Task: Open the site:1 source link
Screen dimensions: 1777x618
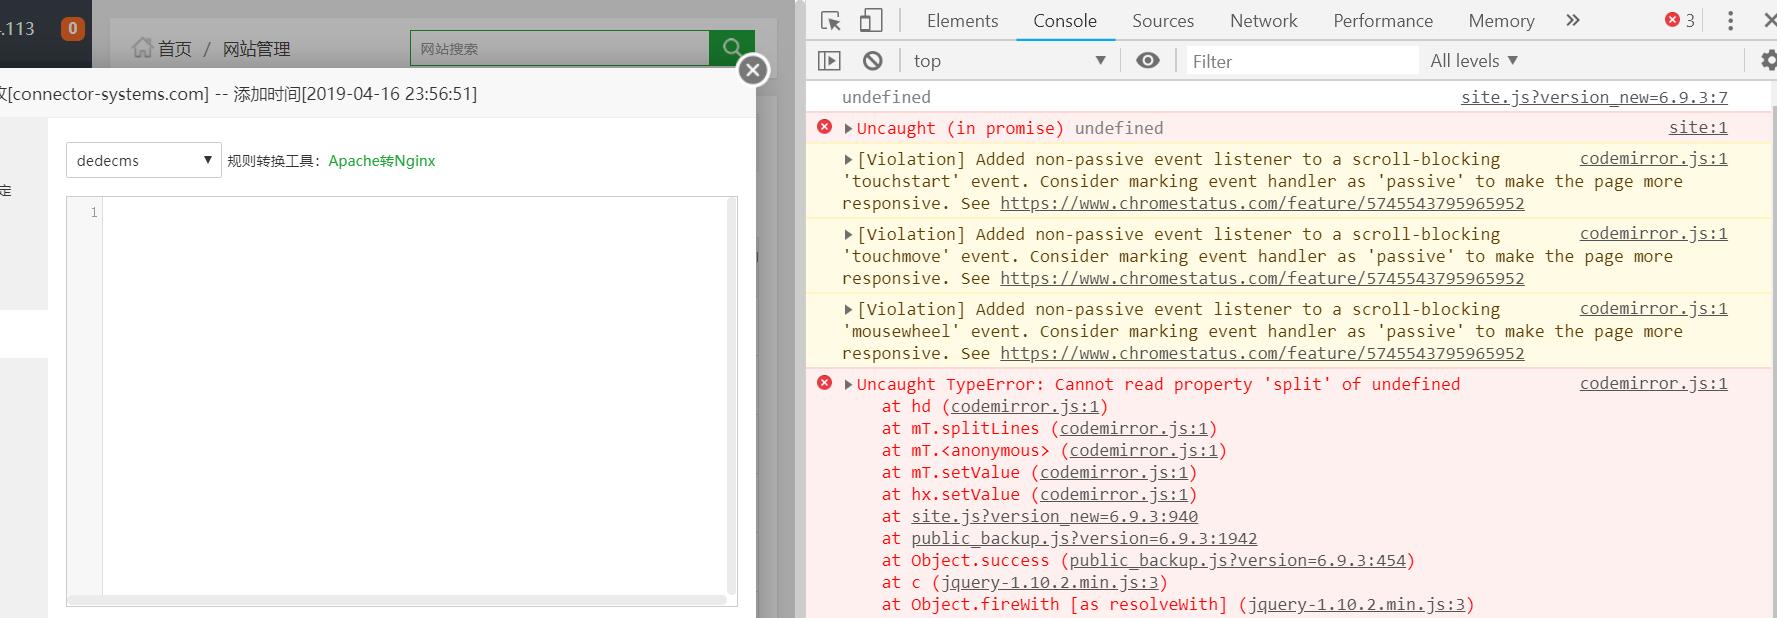Action: pyautogui.click(x=1698, y=127)
